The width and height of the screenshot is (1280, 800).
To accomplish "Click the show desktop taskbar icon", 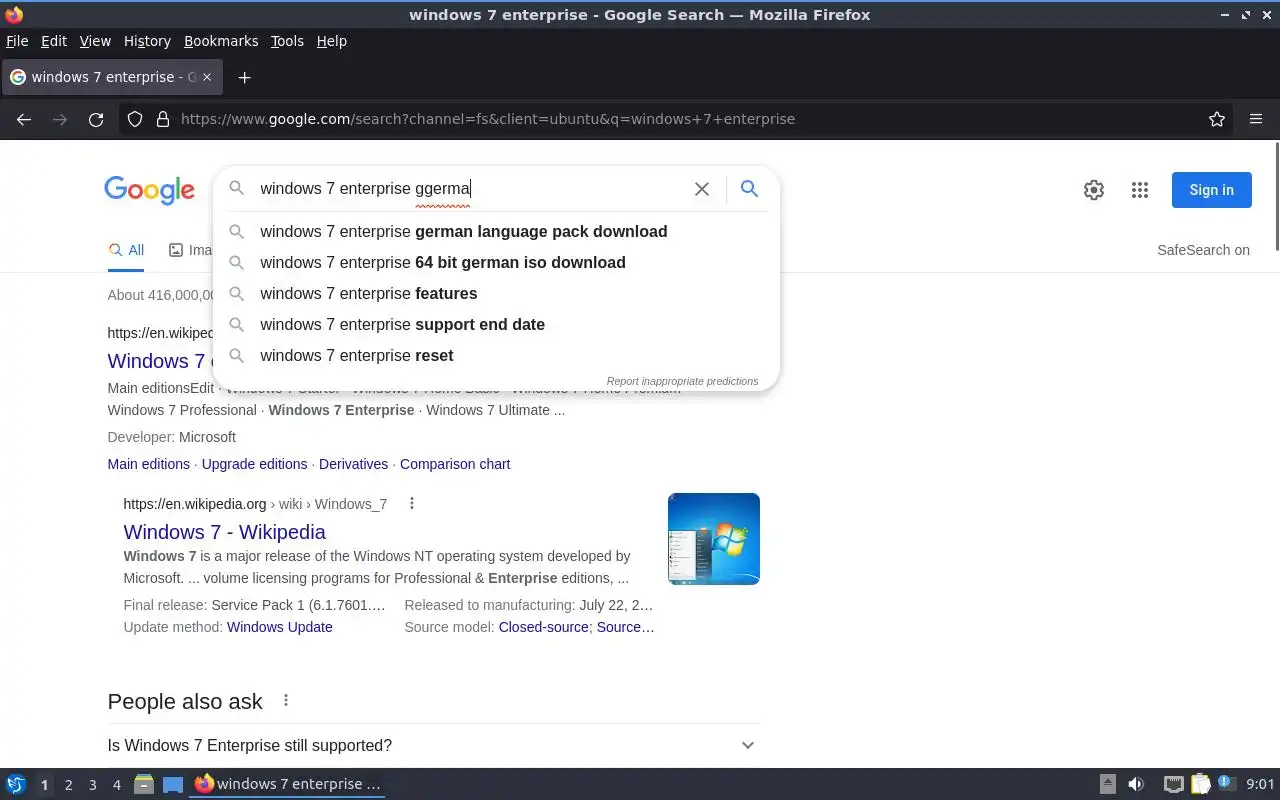I will [173, 784].
